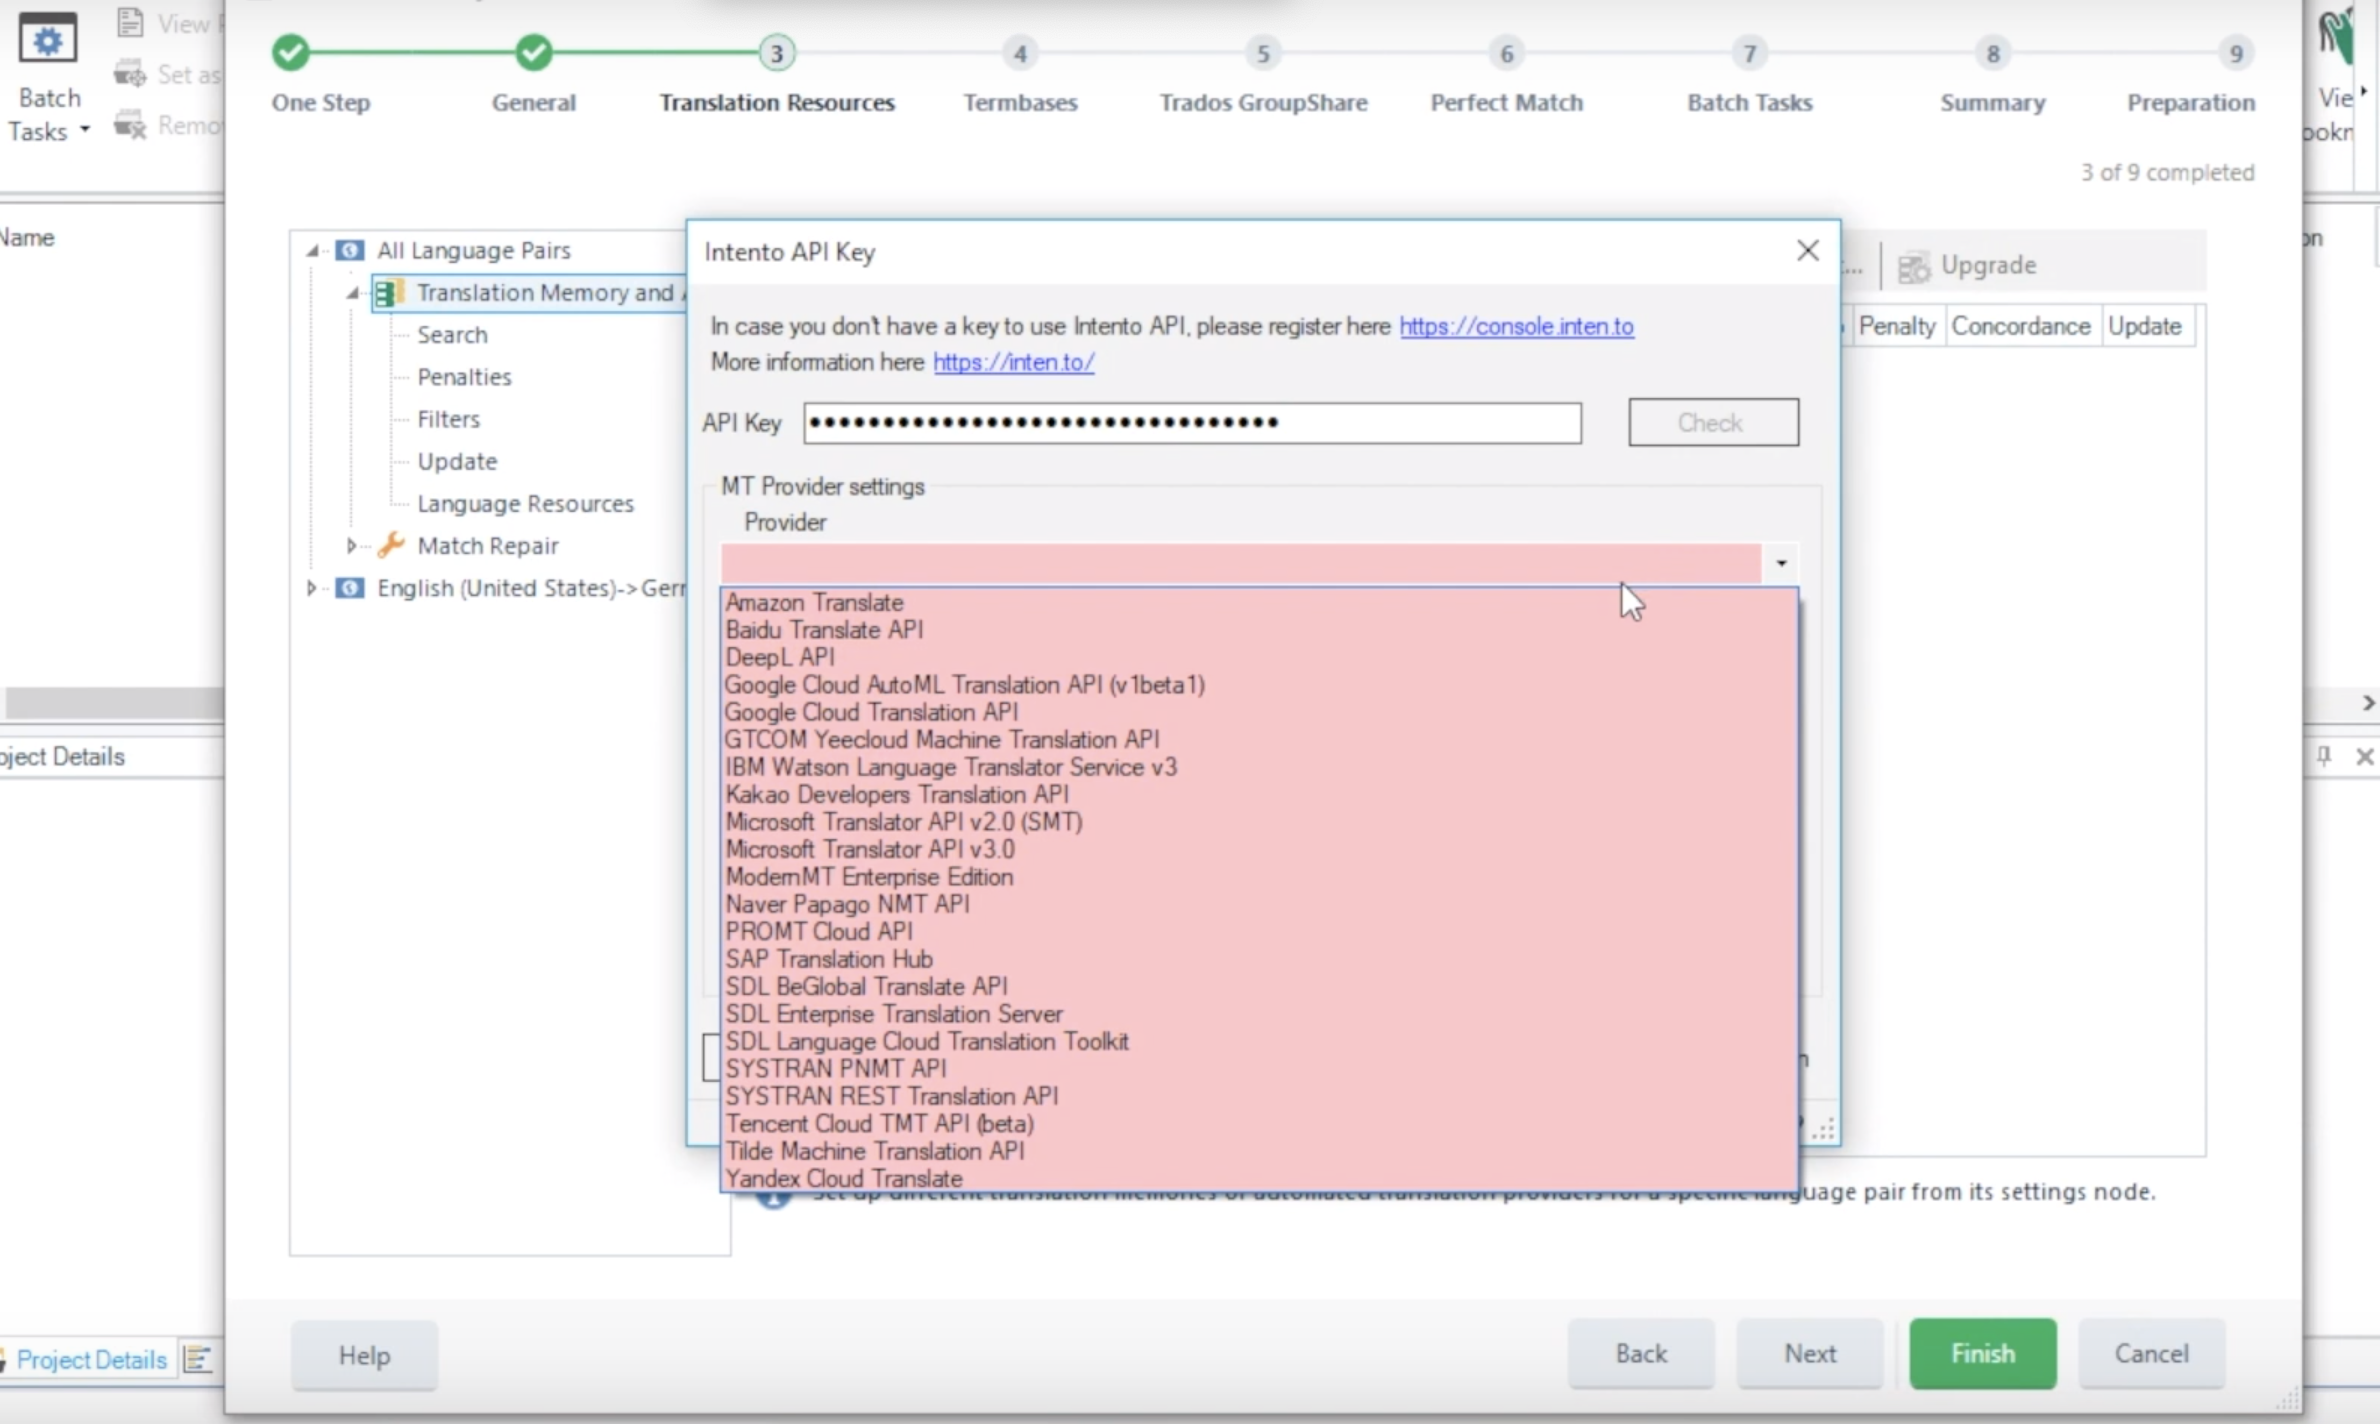
Task: Select Microsoft Translator API v3.0
Action: [1258, 849]
